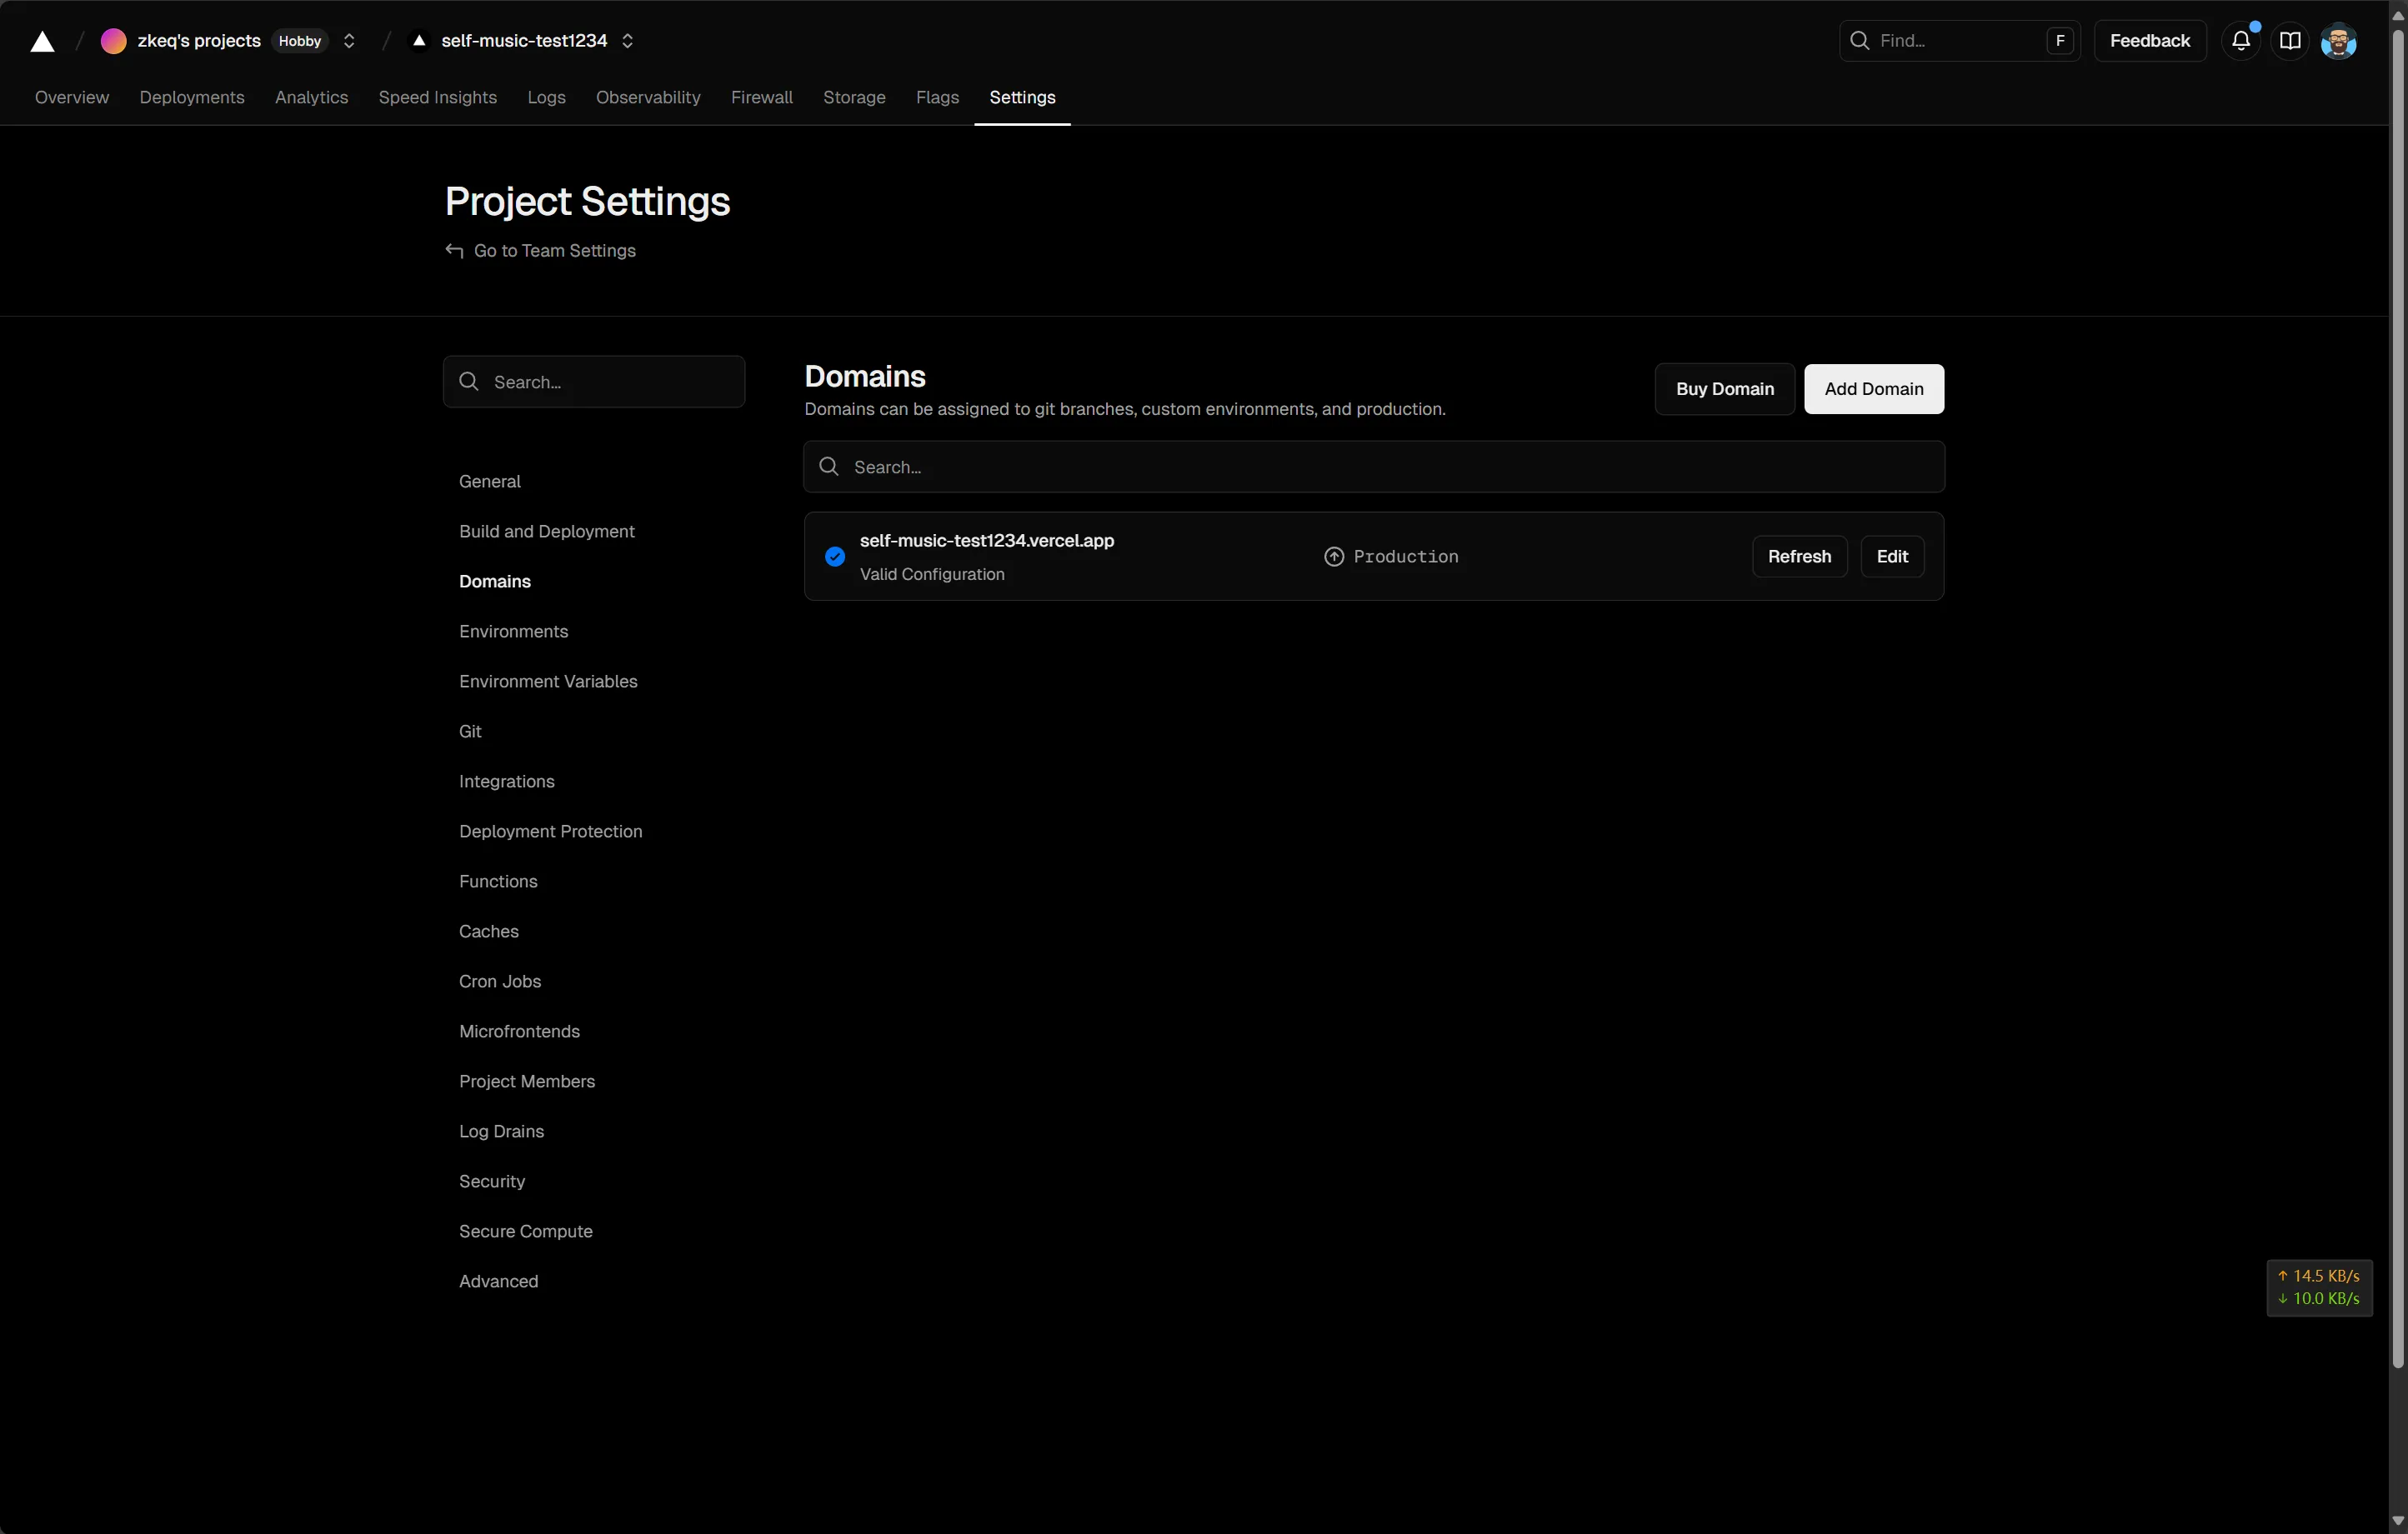Switch to the Overview tab

[x=72, y=97]
